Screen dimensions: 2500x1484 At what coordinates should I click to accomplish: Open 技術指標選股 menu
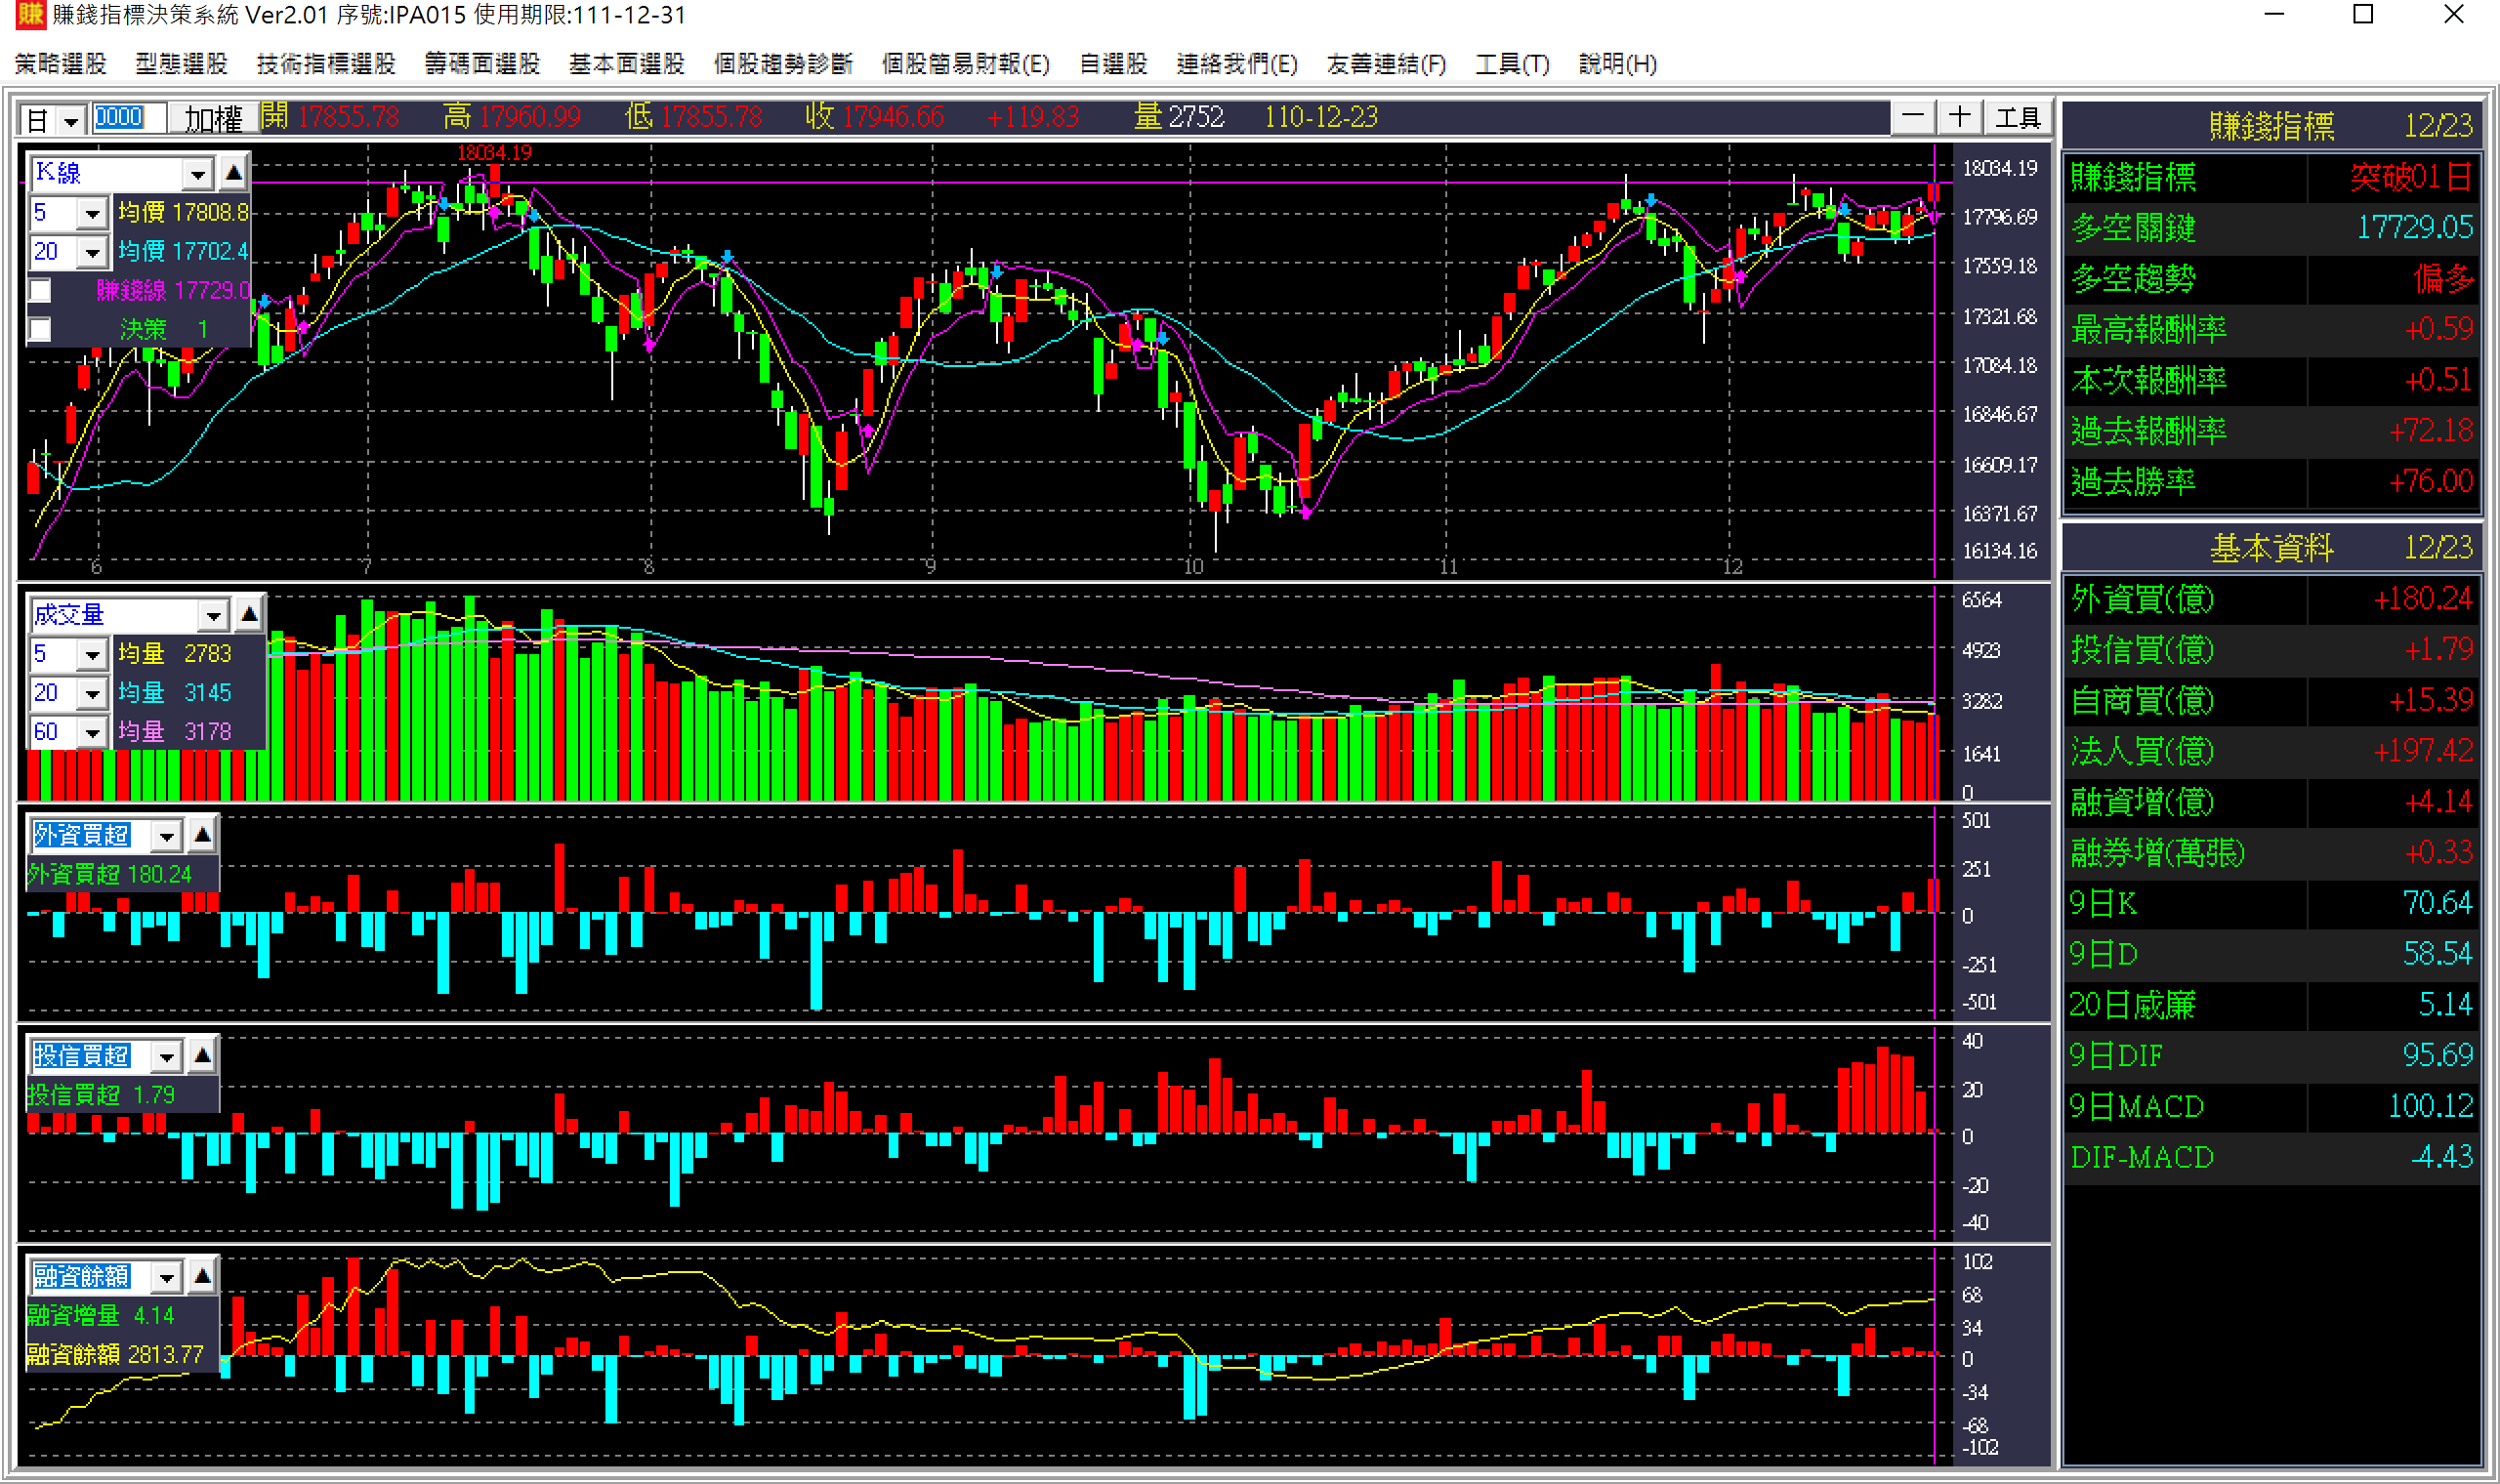[x=325, y=64]
